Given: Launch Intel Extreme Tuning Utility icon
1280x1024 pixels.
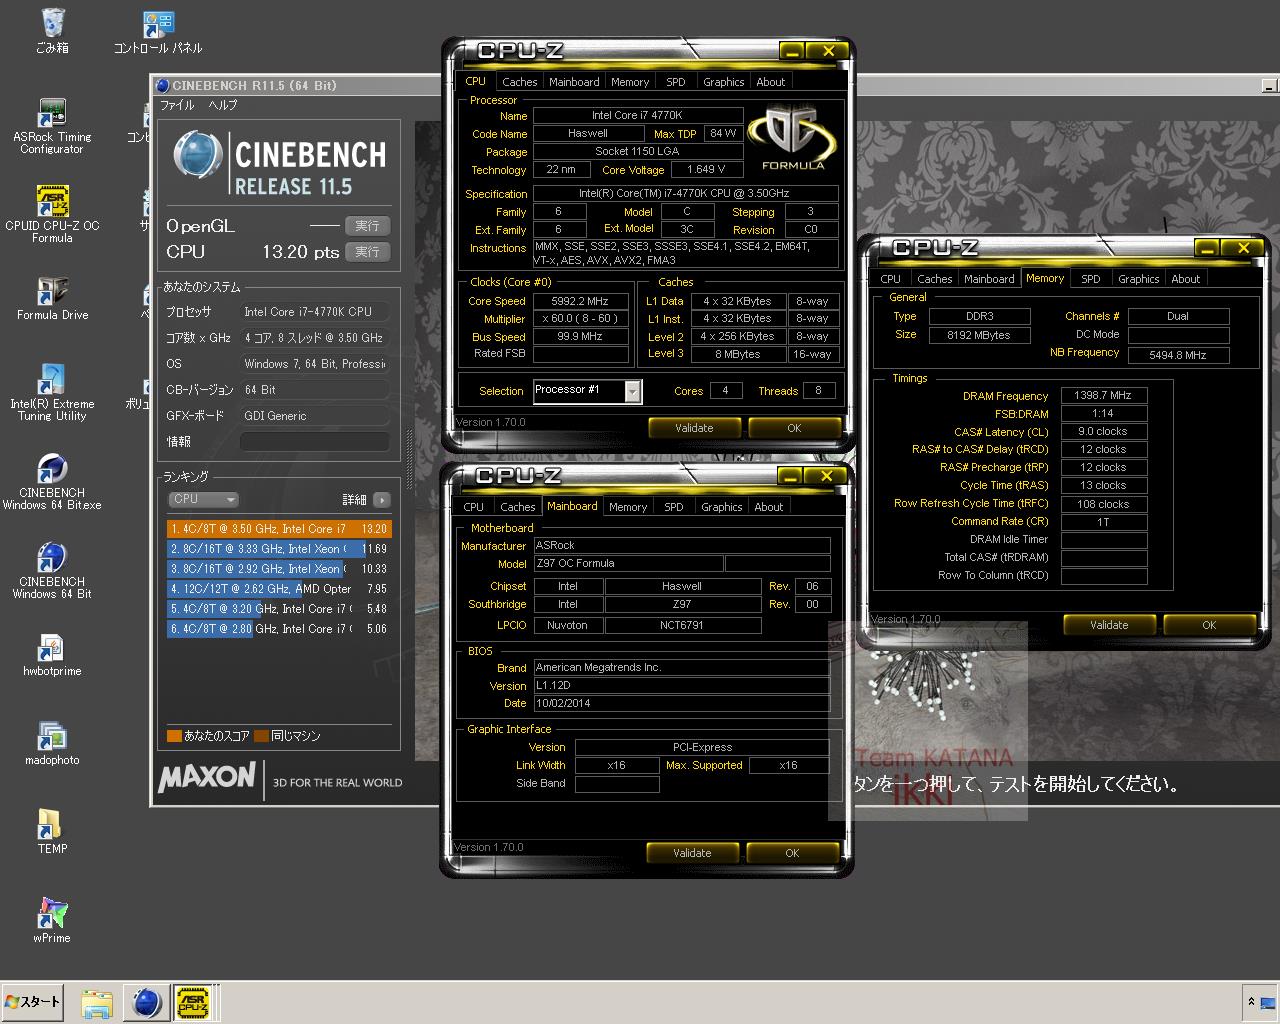Looking at the screenshot, I should pos(52,392).
